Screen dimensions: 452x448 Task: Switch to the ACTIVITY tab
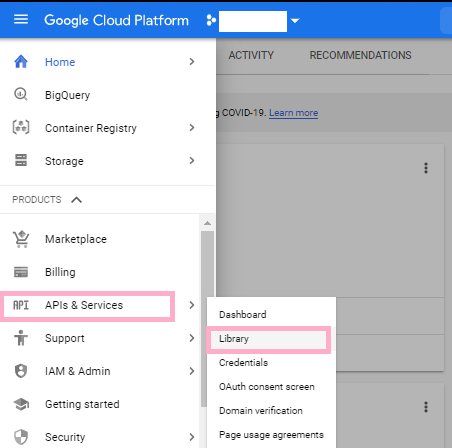coord(251,55)
